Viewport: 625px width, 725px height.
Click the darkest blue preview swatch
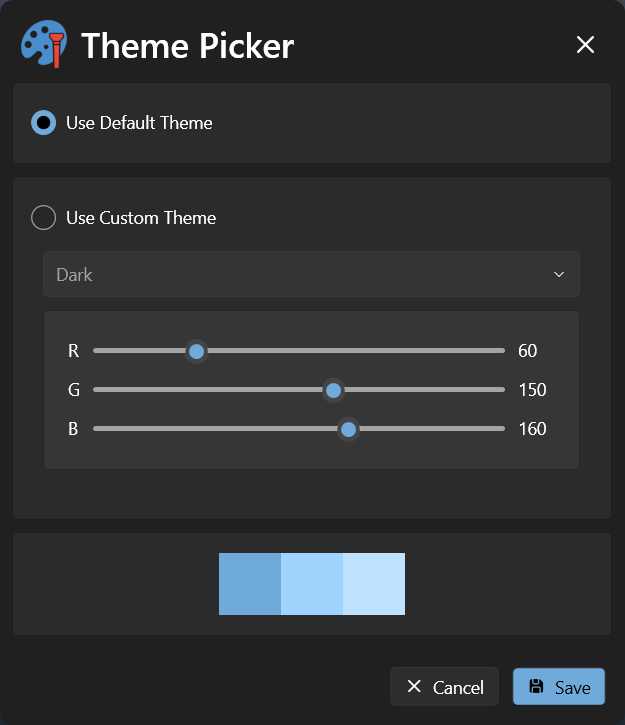(x=250, y=584)
